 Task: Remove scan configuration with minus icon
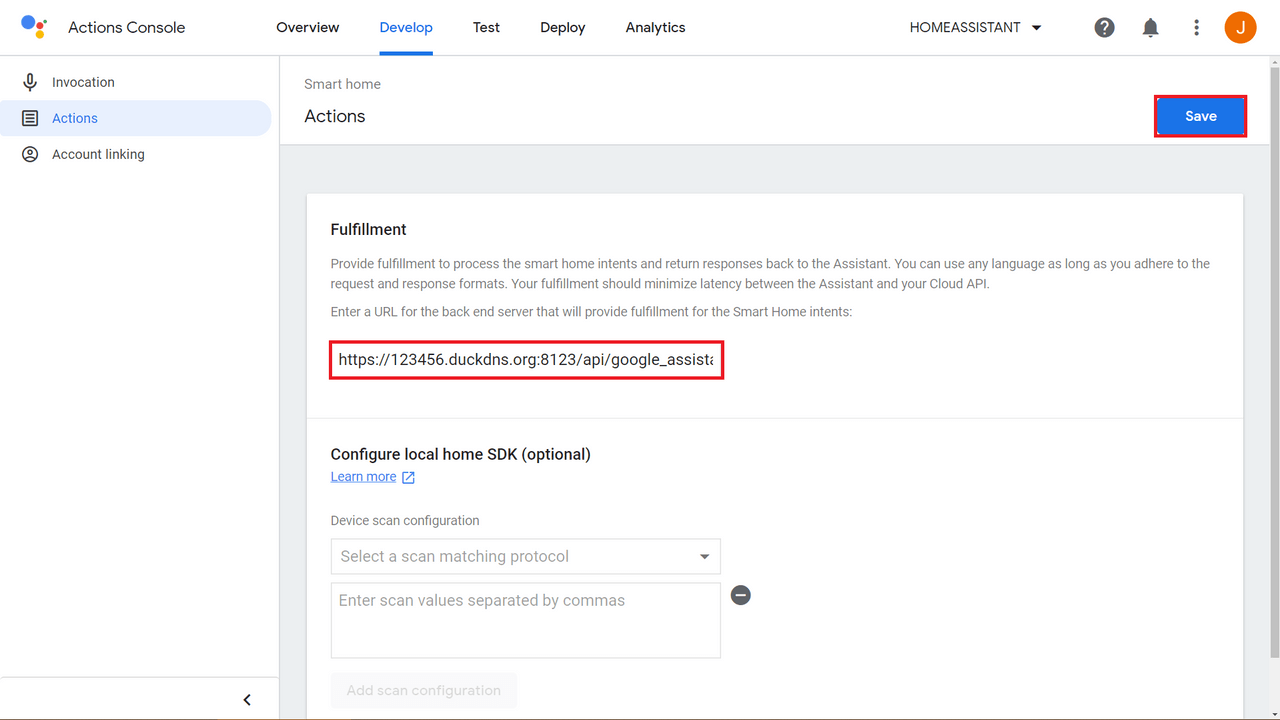(741, 595)
